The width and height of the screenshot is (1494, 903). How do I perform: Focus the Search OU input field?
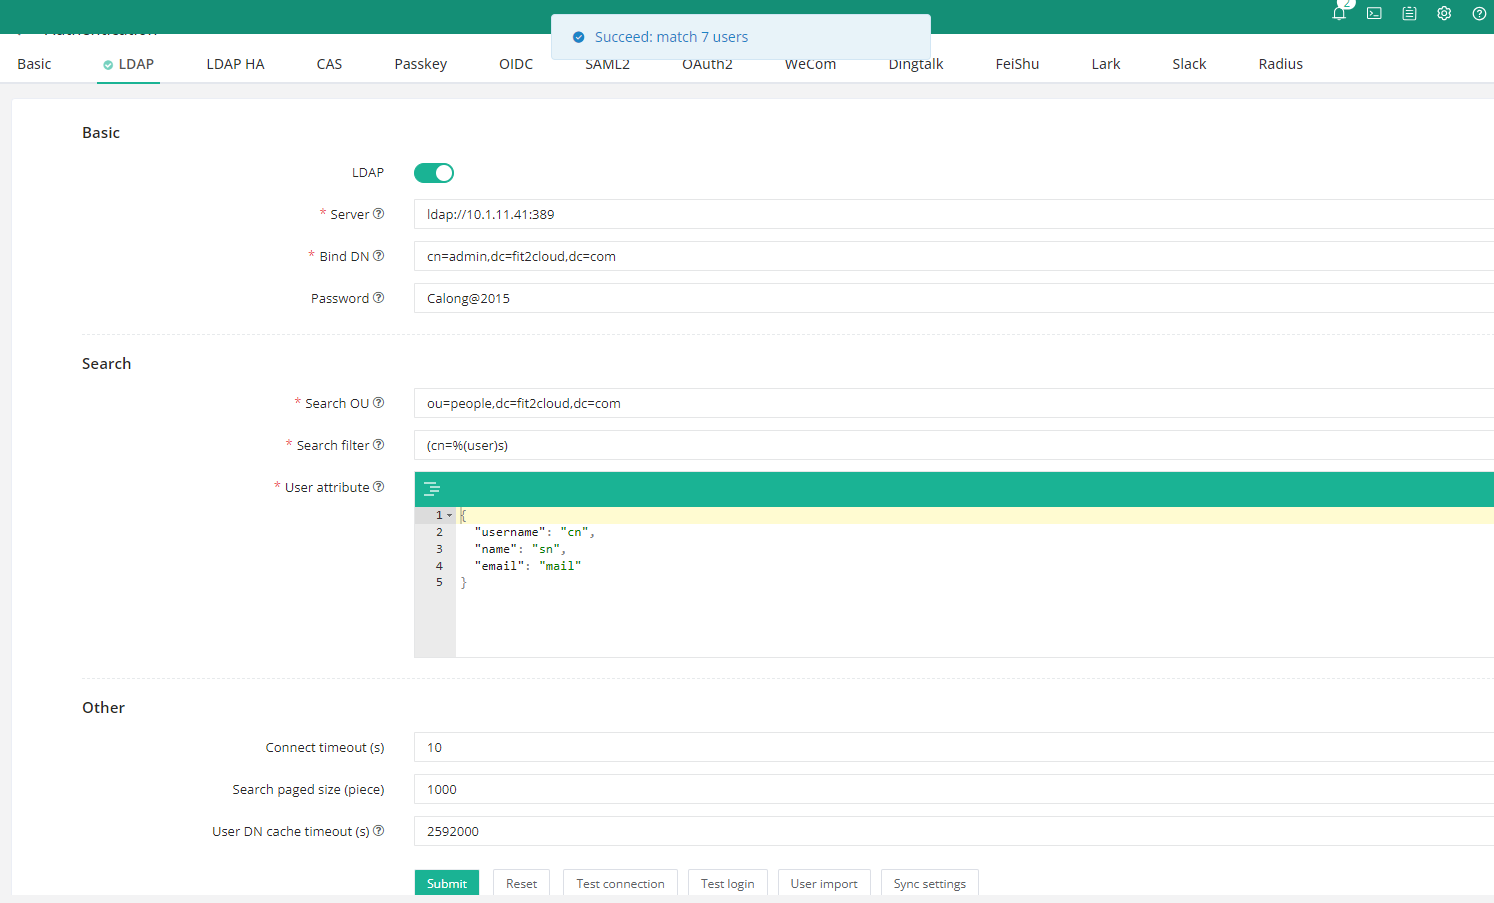tap(954, 403)
